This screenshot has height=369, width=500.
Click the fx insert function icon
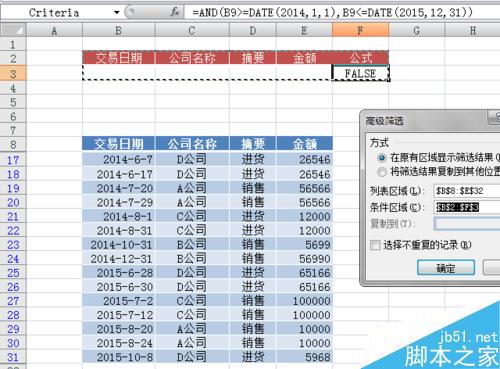tap(175, 13)
